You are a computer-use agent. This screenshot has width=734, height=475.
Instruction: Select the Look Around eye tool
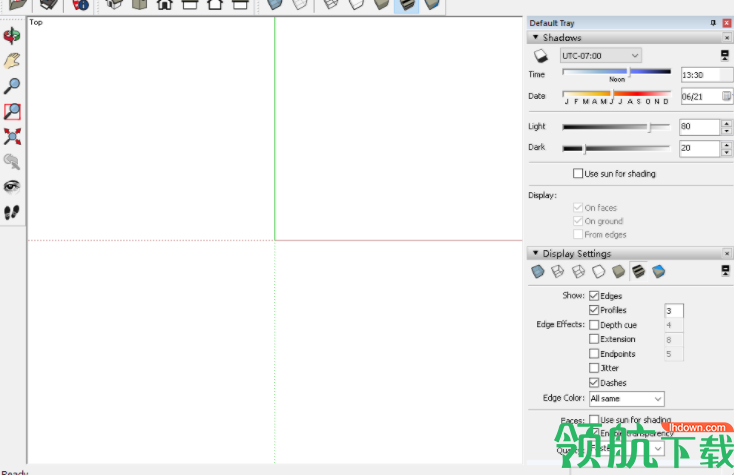pos(12,187)
